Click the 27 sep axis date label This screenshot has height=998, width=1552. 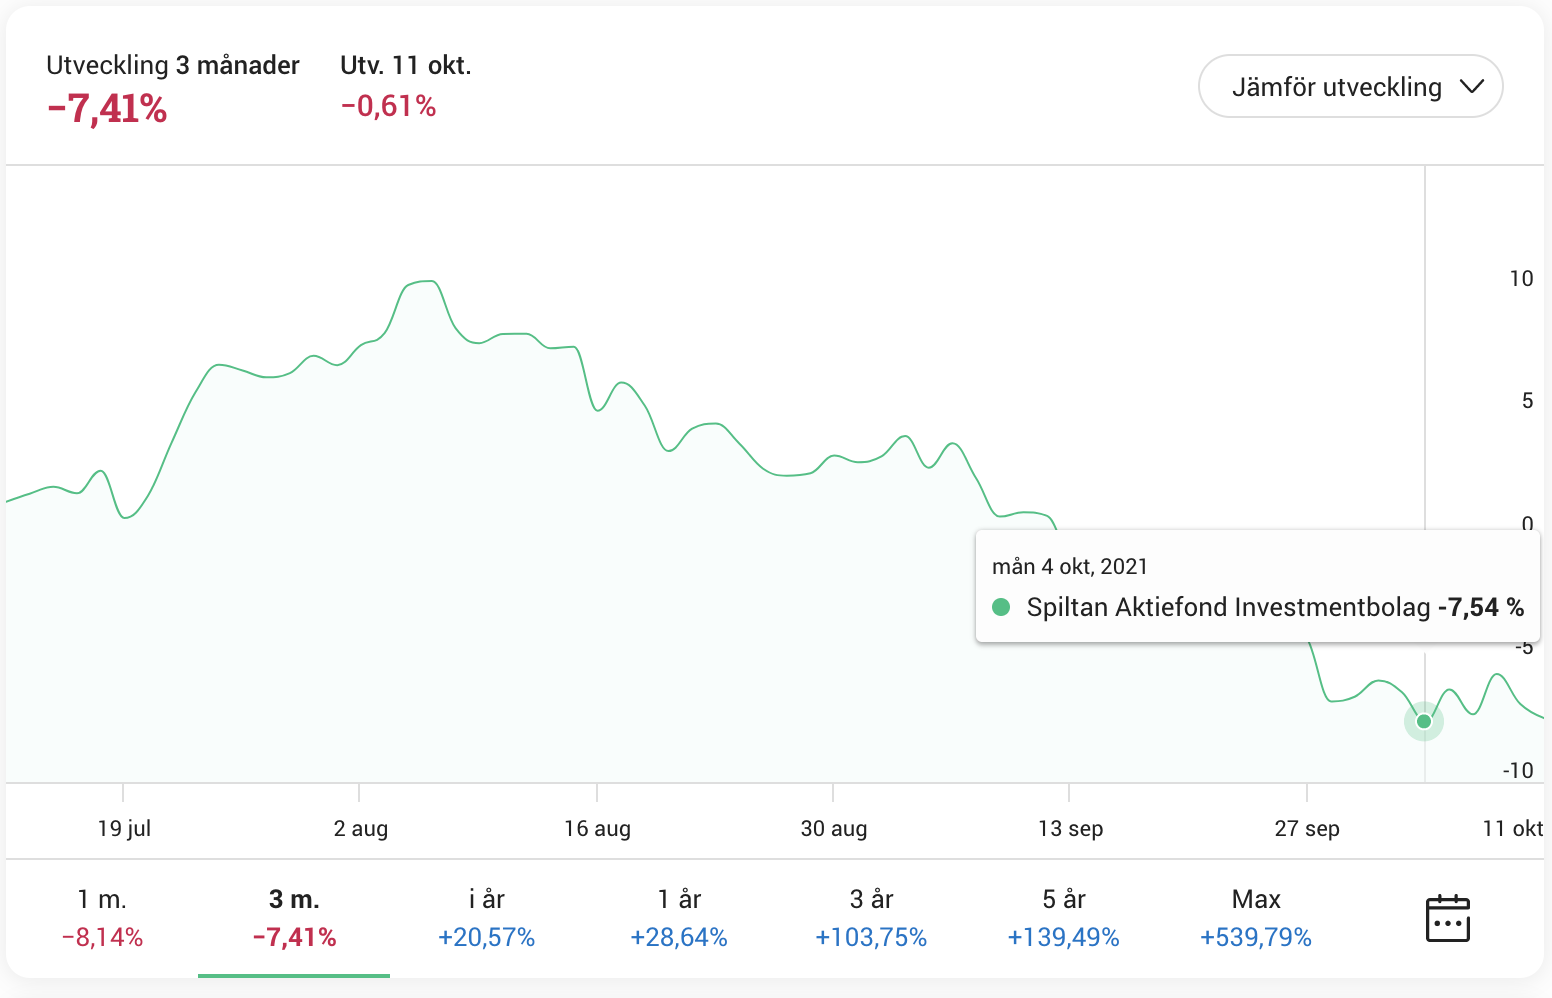(1307, 828)
